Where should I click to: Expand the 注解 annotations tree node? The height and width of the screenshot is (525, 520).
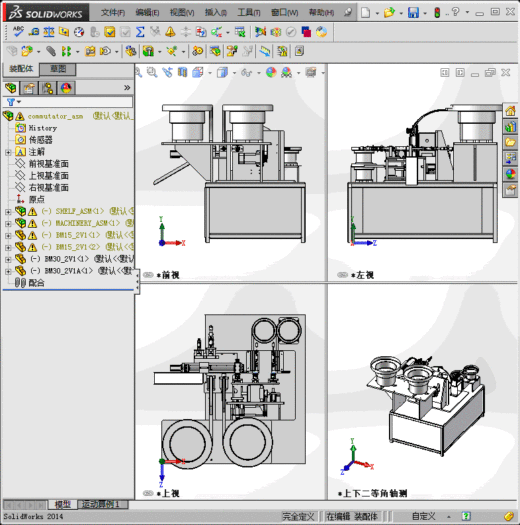[x=8, y=152]
